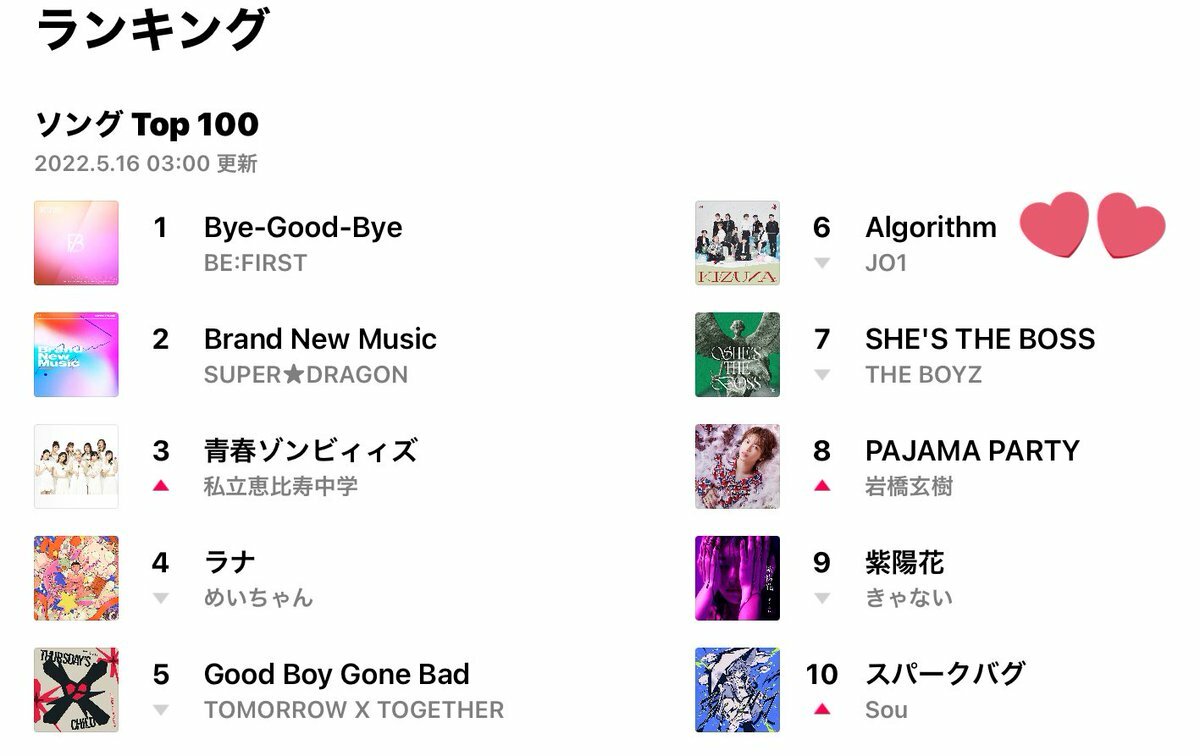Open the ラナ colorful cover art
Screen dimensions: 1200x756
76,579
